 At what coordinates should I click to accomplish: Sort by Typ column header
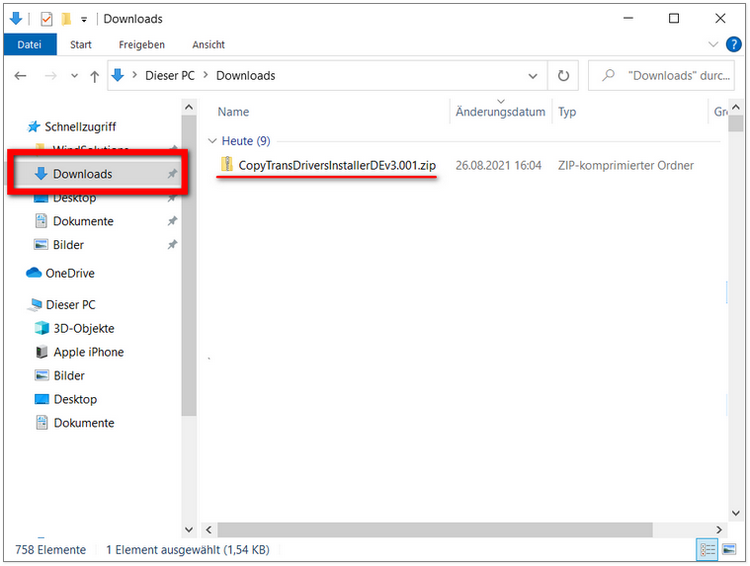pyautogui.click(x=567, y=112)
